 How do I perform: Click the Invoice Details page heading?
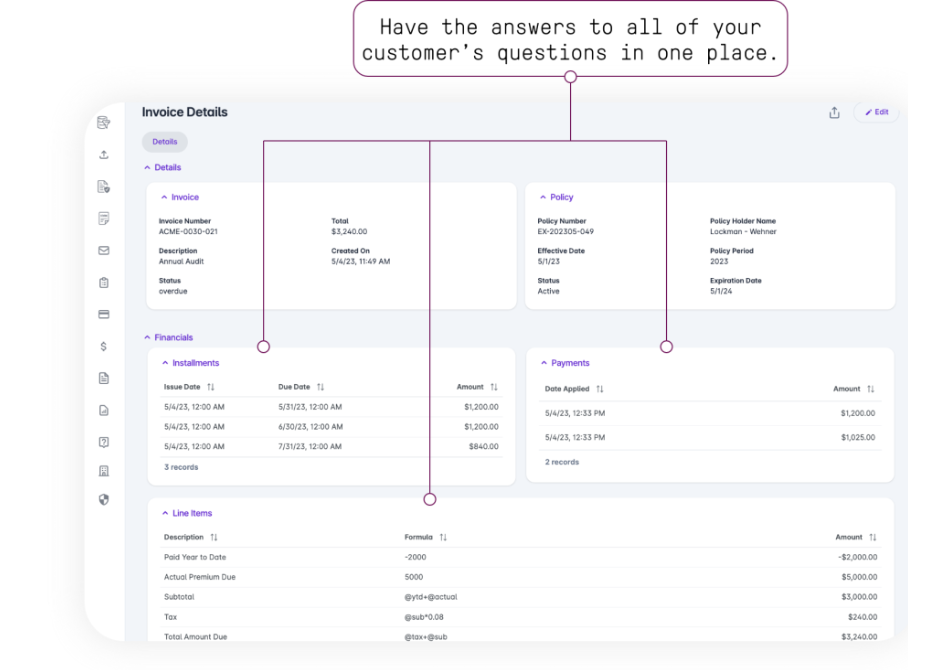185,112
